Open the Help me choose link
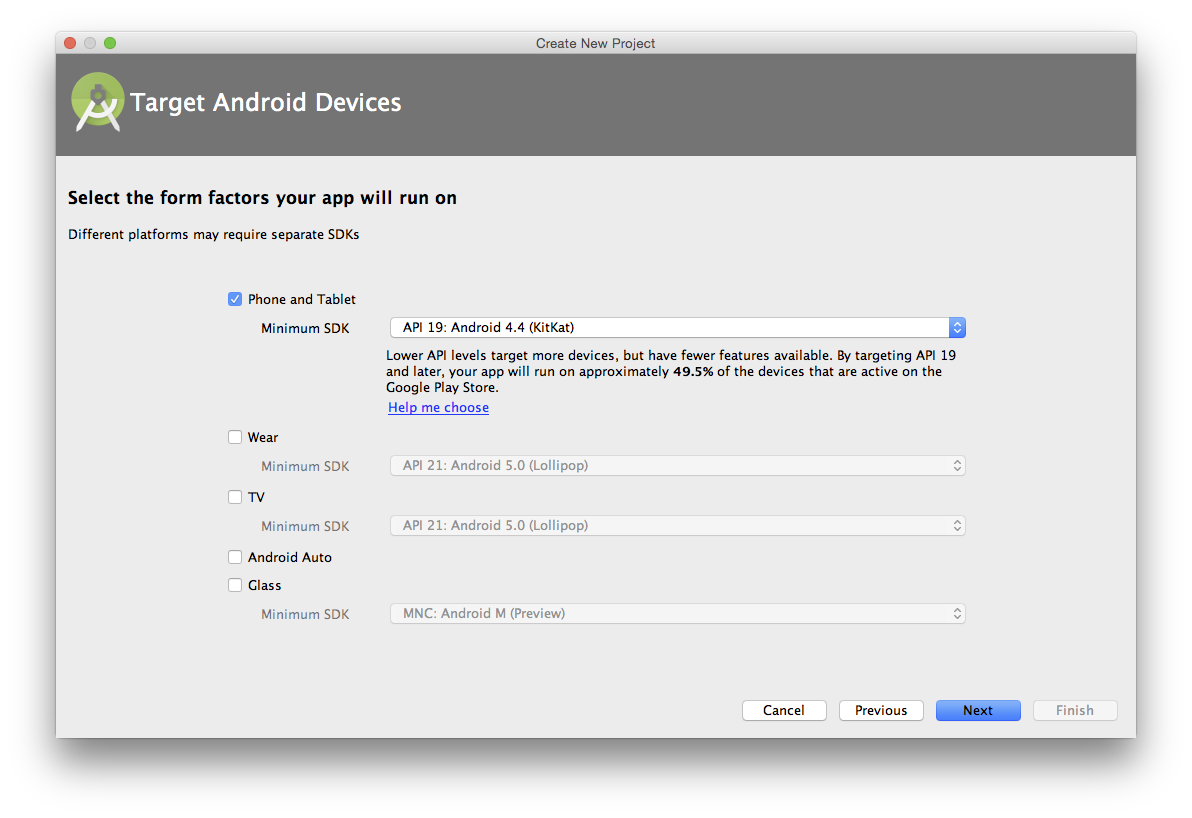 point(438,408)
